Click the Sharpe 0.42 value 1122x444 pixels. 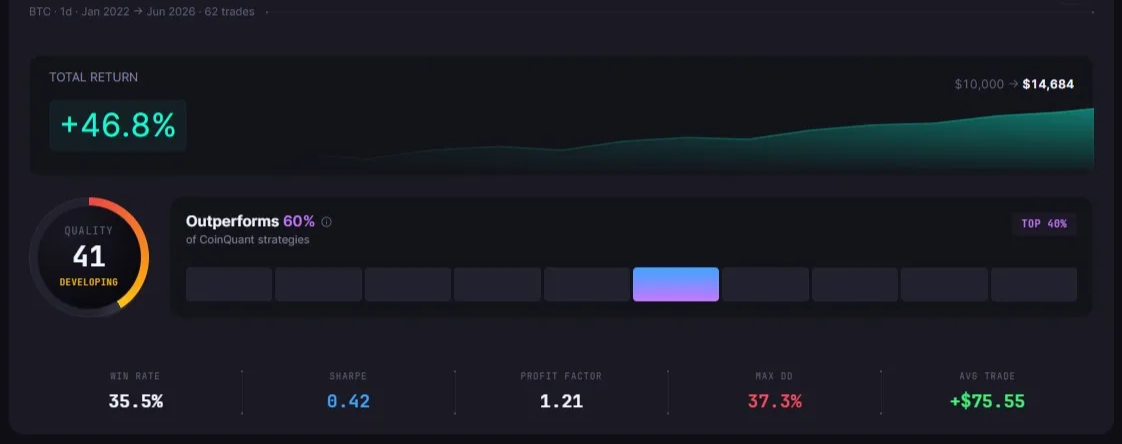[x=348, y=401]
